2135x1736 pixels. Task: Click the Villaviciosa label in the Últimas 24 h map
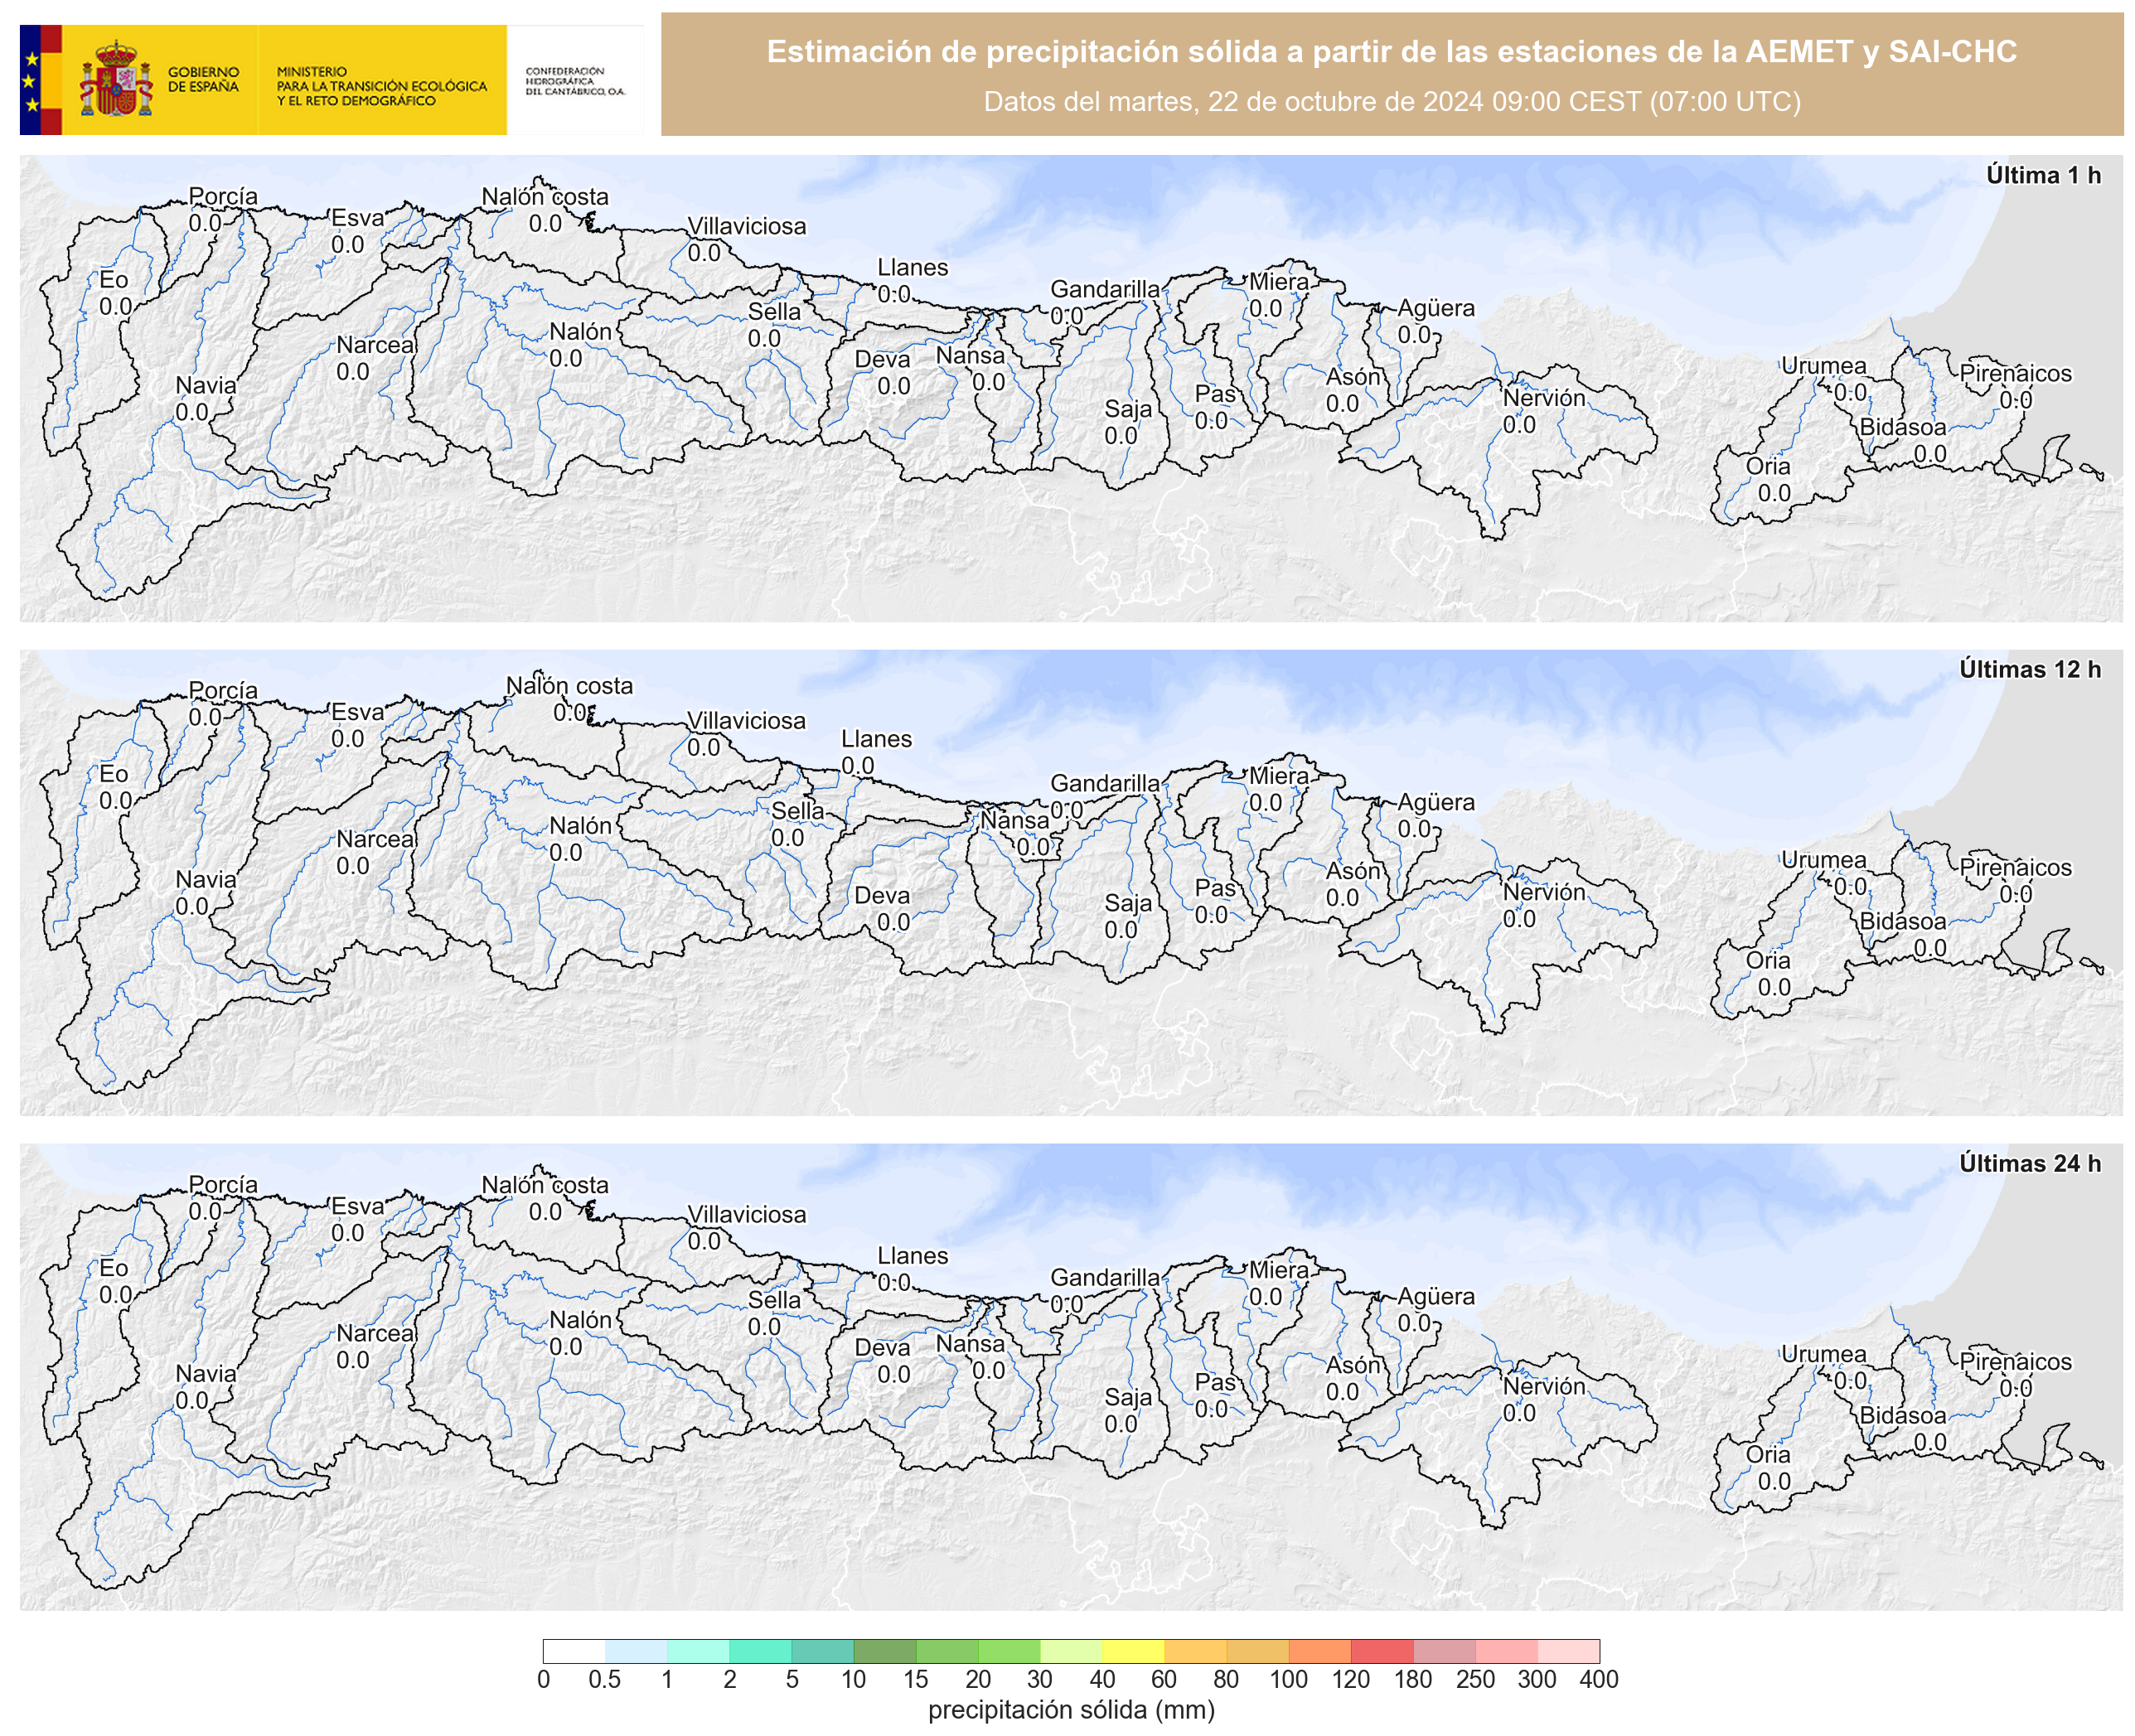(x=746, y=1214)
